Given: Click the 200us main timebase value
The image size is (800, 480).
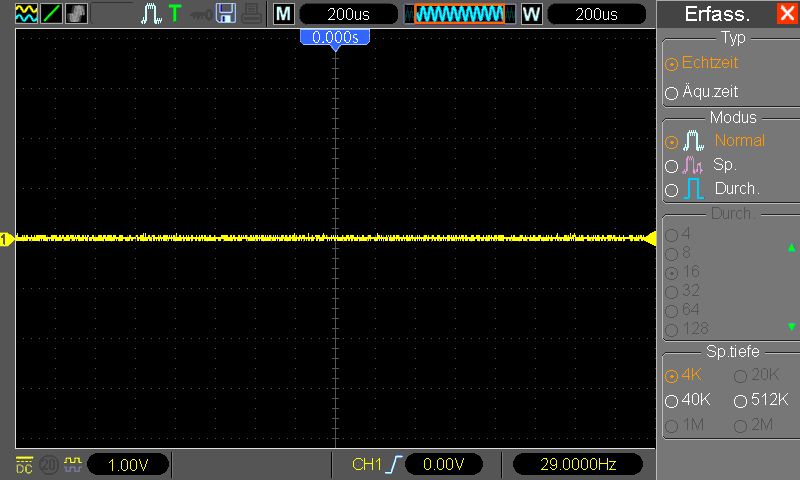Looking at the screenshot, I should pyautogui.click(x=348, y=14).
